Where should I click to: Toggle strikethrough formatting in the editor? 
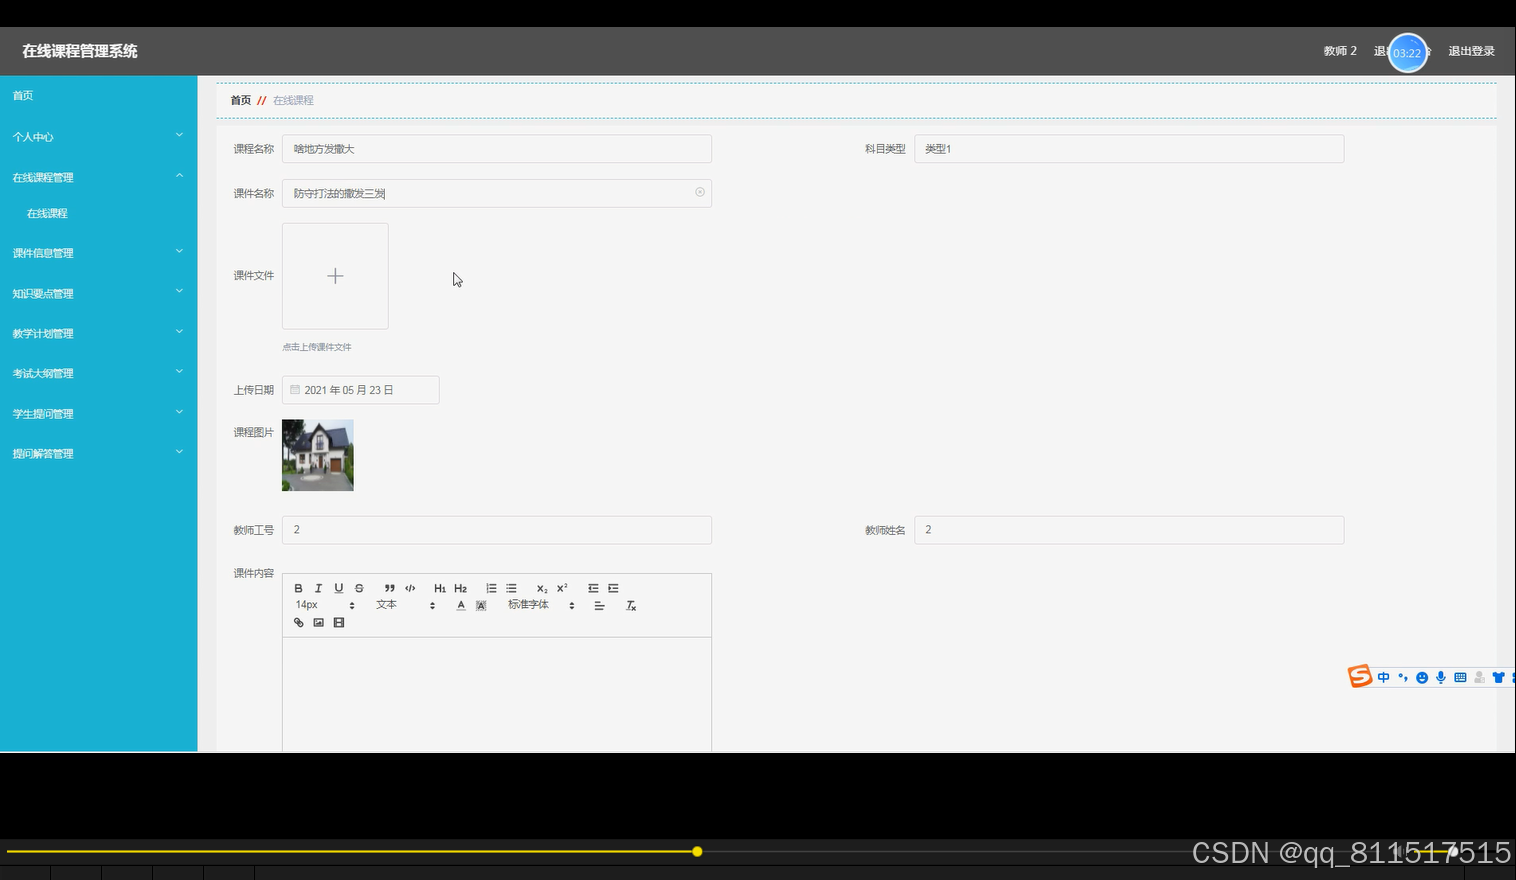click(x=359, y=588)
